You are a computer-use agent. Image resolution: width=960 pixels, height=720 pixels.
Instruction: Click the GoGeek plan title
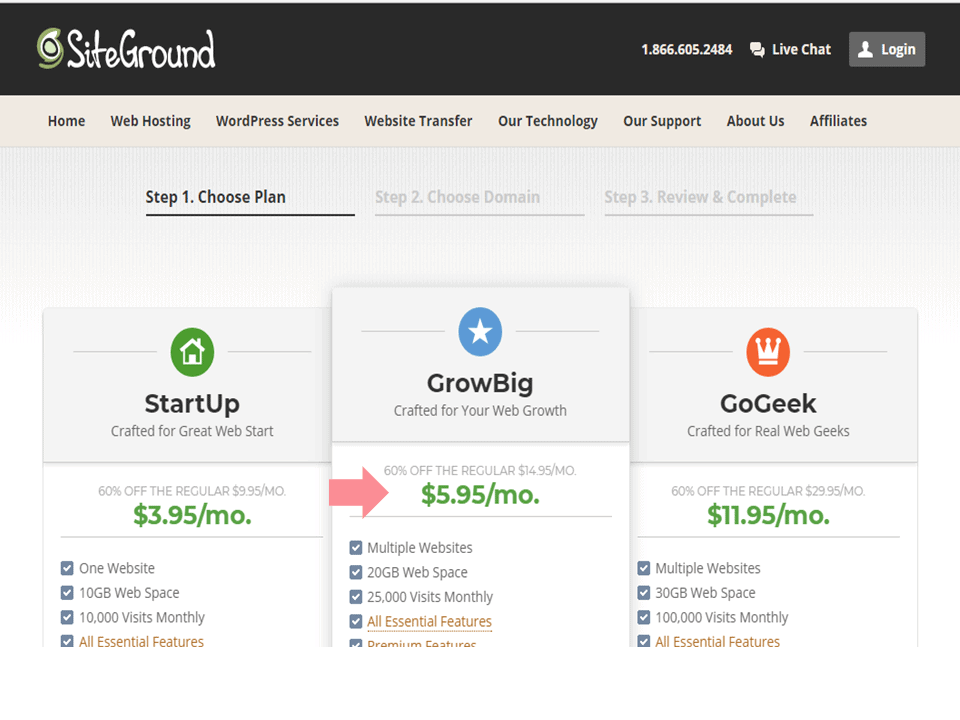768,403
